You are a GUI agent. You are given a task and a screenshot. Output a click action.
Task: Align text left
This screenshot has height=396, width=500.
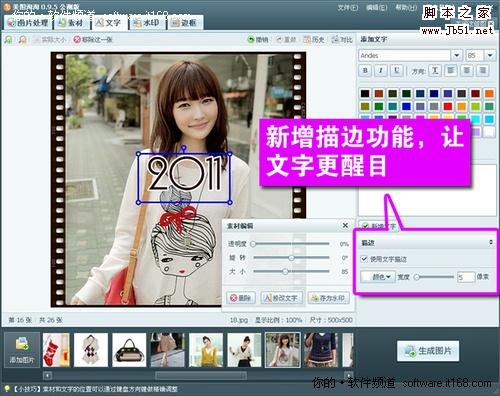[x=451, y=70]
